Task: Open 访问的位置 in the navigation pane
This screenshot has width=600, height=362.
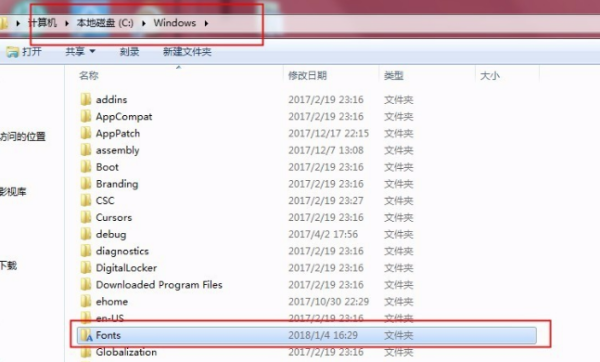Action: tap(23, 136)
